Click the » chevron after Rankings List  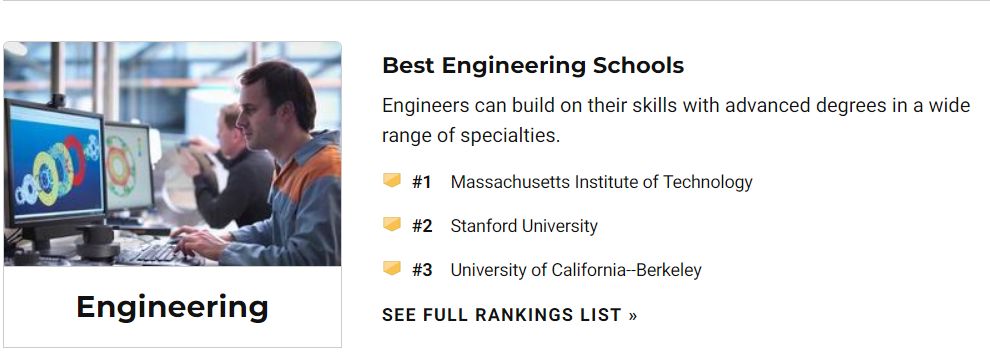(633, 315)
